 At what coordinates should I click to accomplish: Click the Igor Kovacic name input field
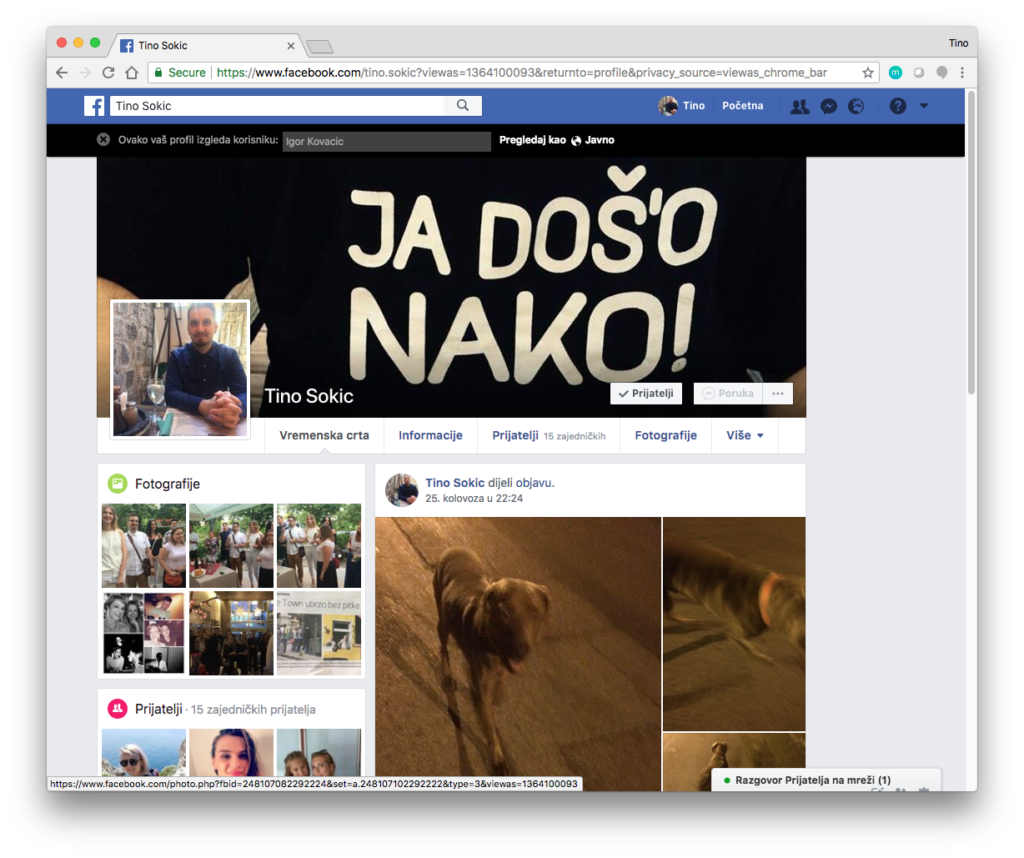click(386, 141)
